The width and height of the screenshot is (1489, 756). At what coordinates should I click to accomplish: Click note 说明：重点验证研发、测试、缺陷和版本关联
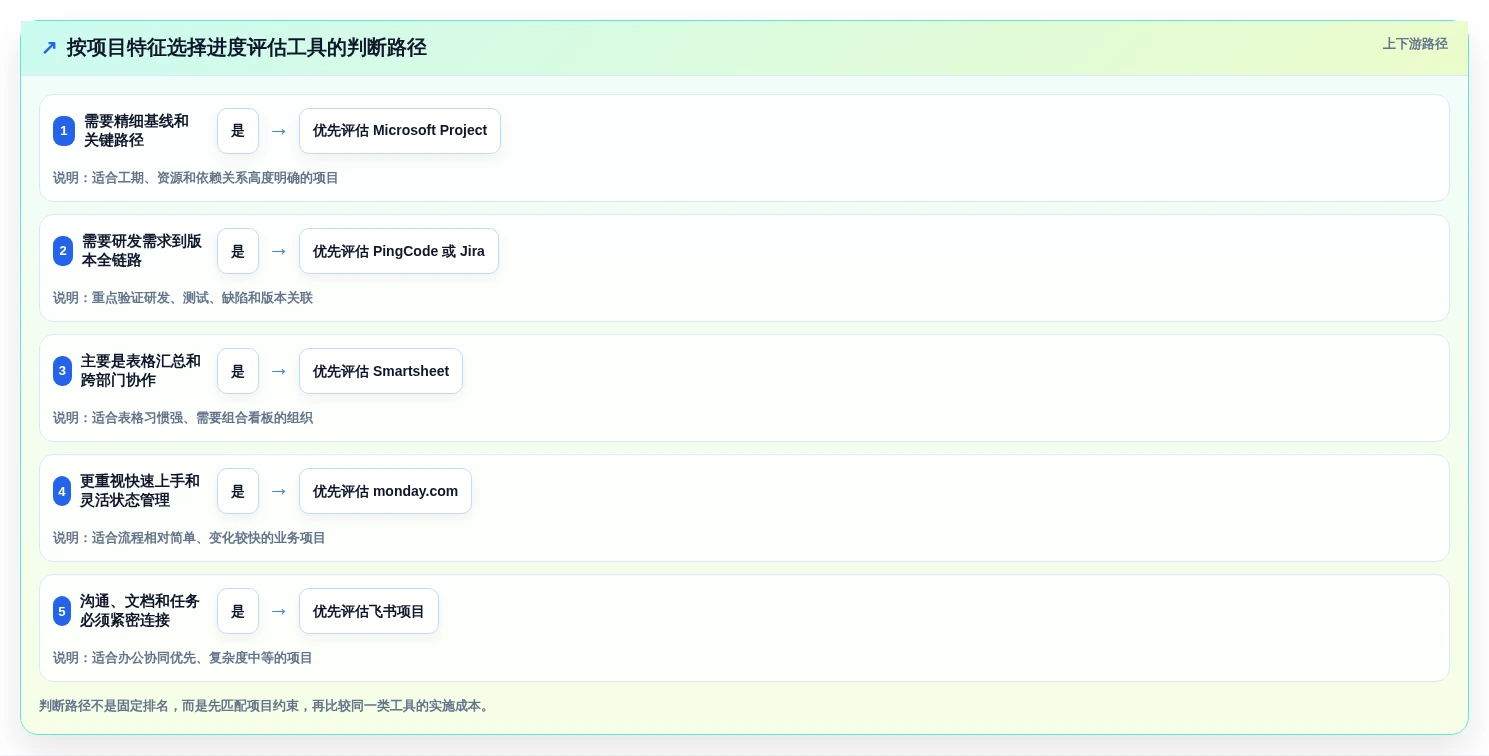pyautogui.click(x=183, y=298)
